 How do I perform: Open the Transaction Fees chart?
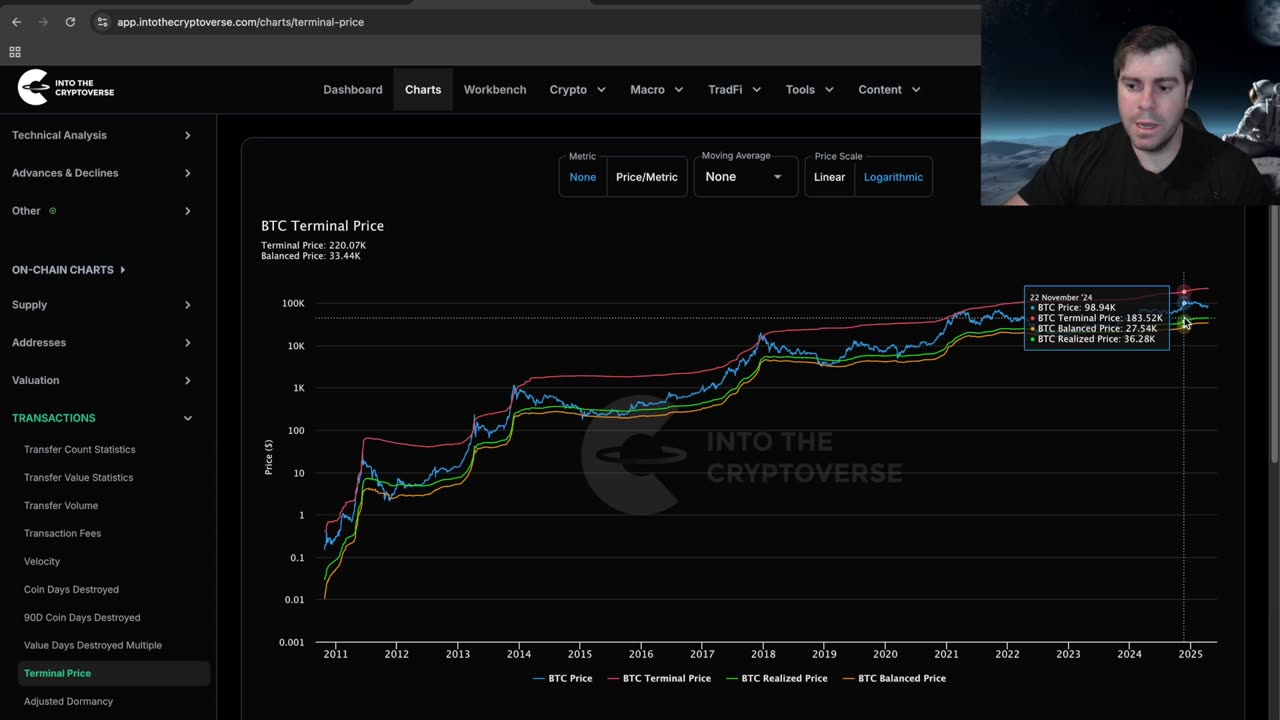(62, 534)
